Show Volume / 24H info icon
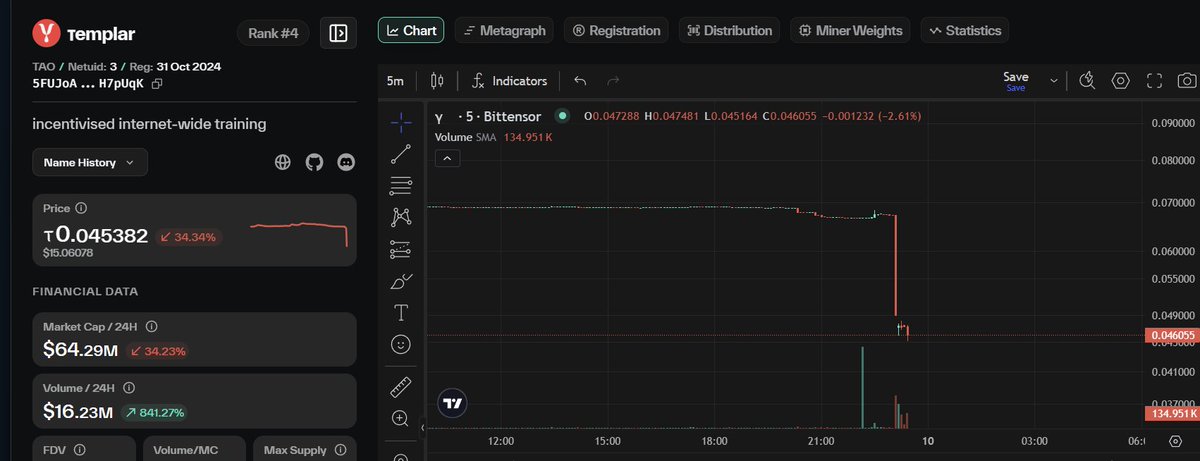Viewport: 1200px width, 461px height. [x=129, y=387]
